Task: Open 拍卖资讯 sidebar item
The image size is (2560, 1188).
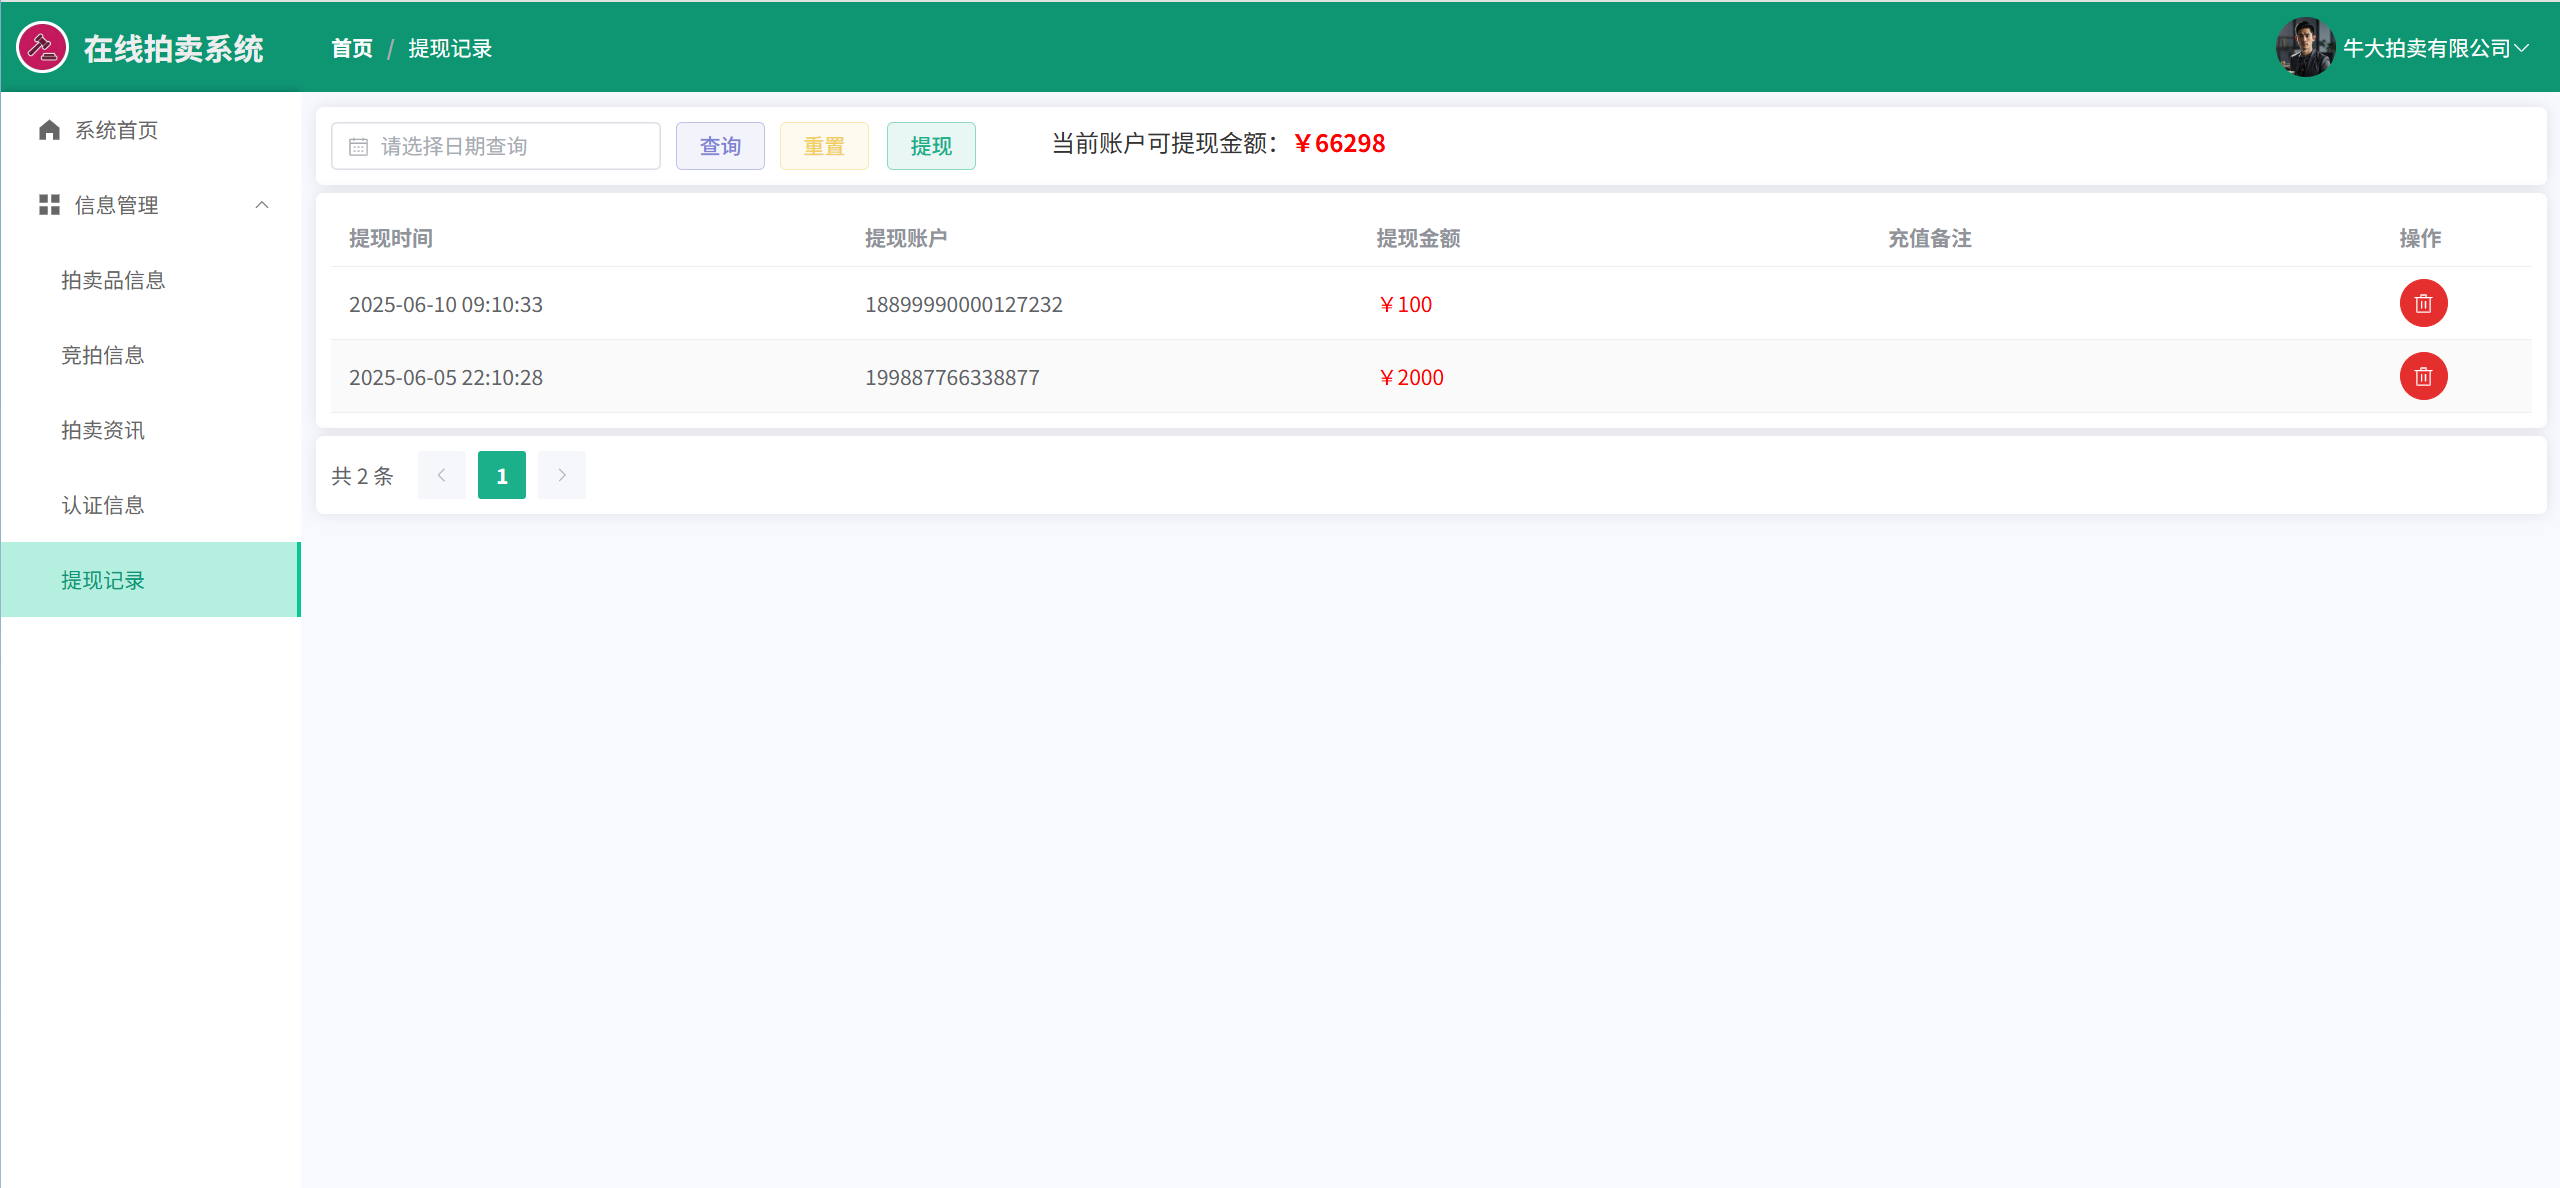Action: [103, 430]
